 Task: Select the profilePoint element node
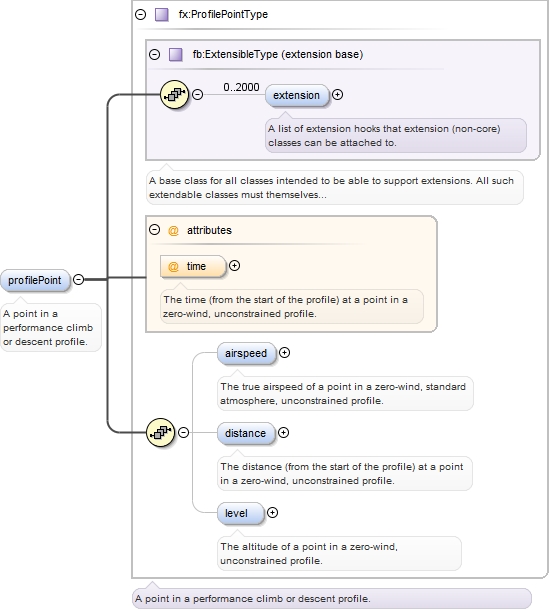(35, 280)
